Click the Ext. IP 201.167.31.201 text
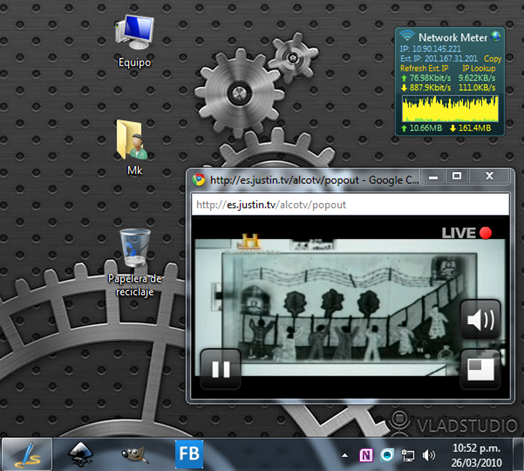The width and height of the screenshot is (524, 471). [439, 59]
